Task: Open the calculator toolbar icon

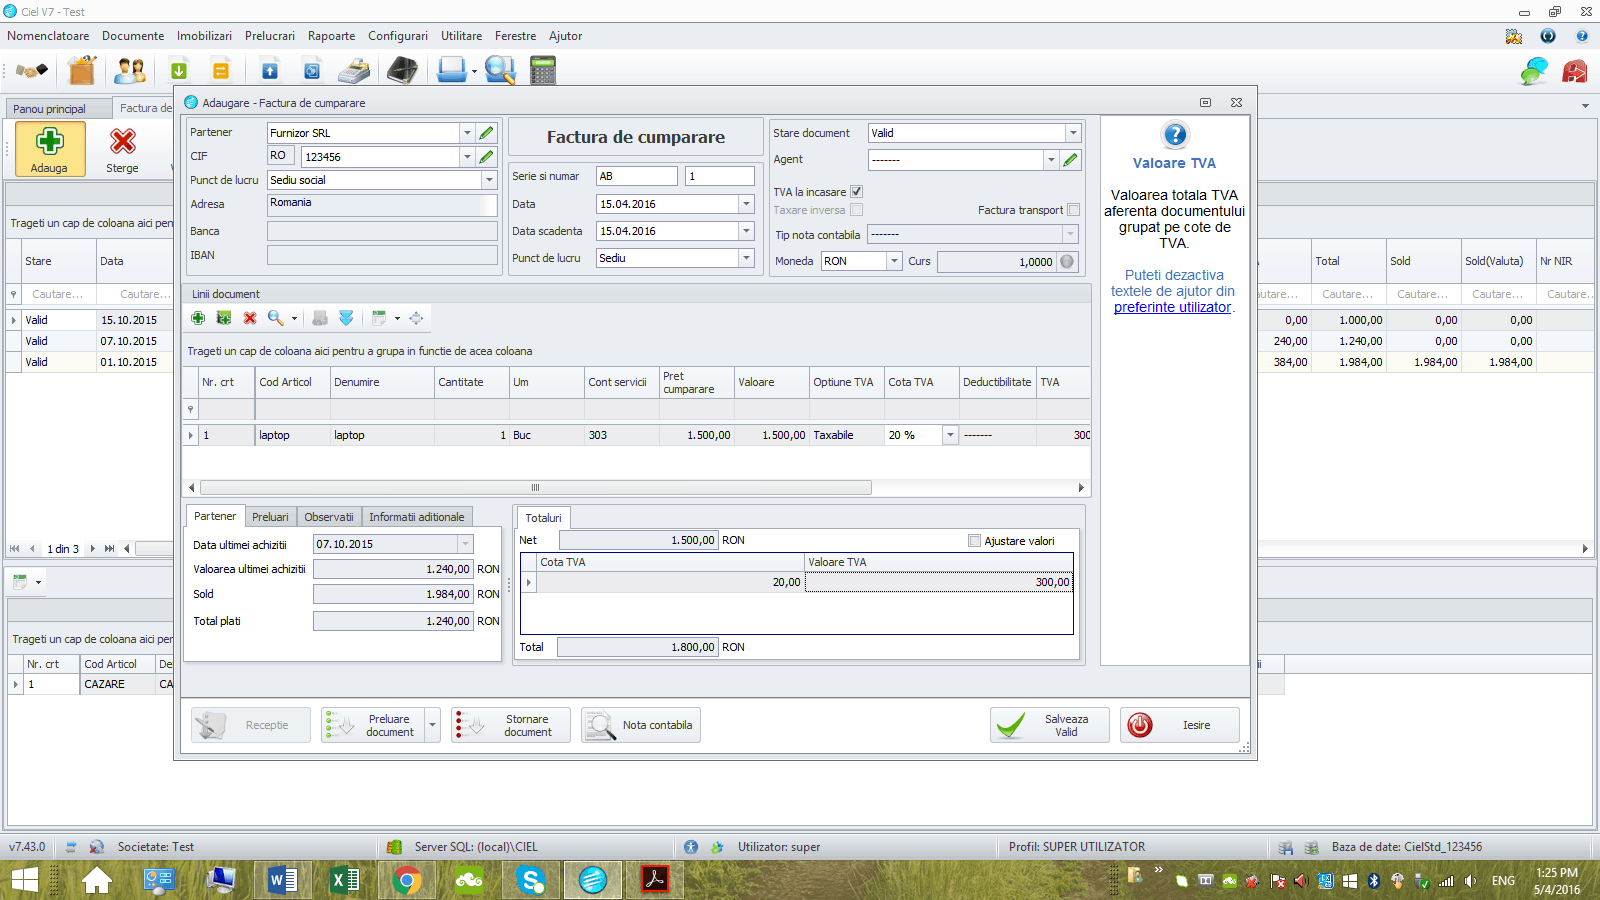Action: (x=543, y=70)
